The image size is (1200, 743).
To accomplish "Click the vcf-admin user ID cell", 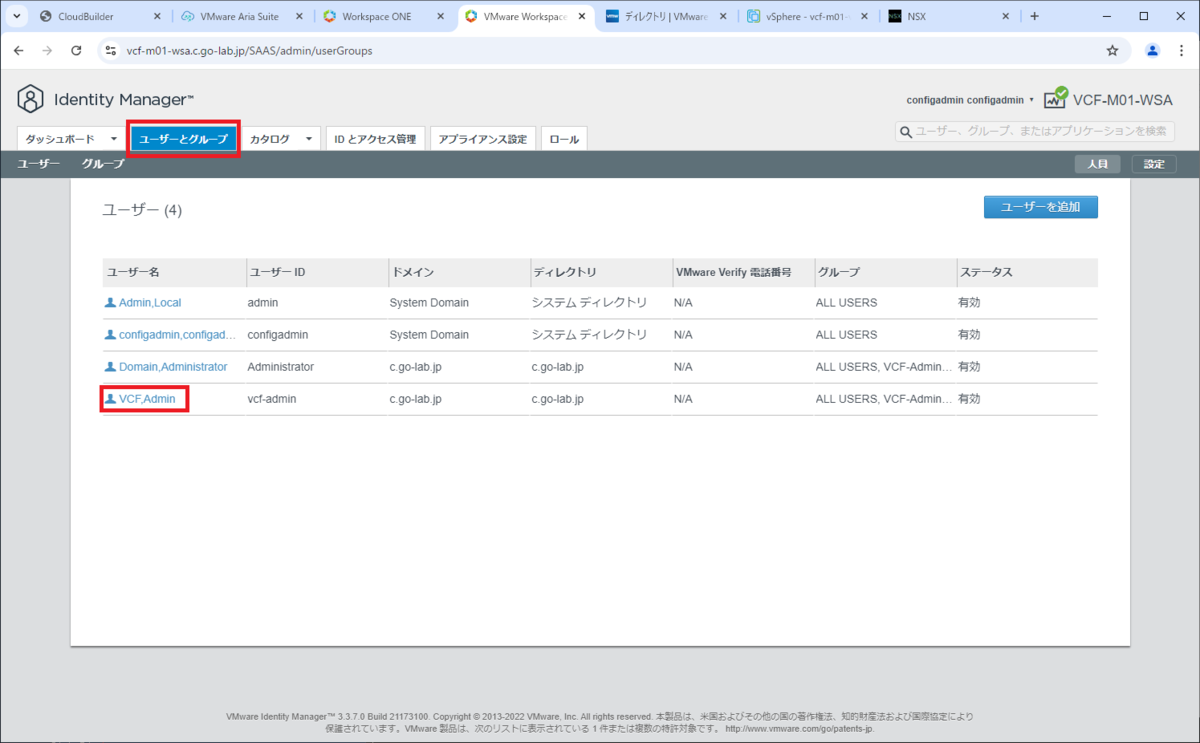I will (272, 399).
